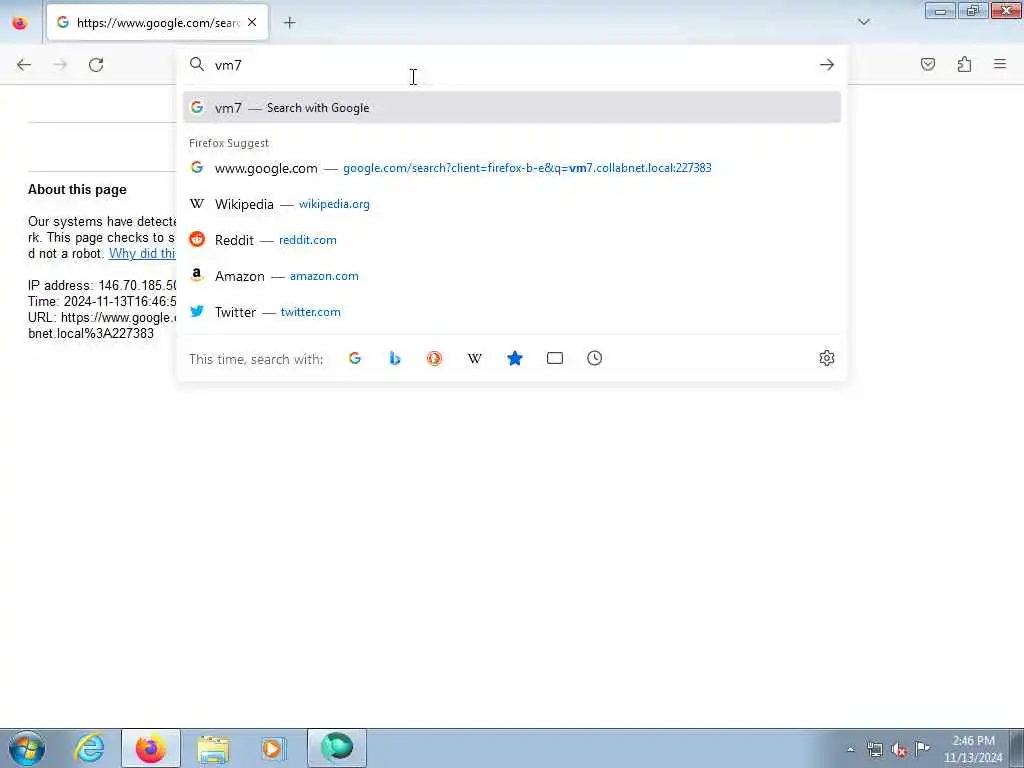Search history with the clock icon

pyautogui.click(x=594, y=358)
